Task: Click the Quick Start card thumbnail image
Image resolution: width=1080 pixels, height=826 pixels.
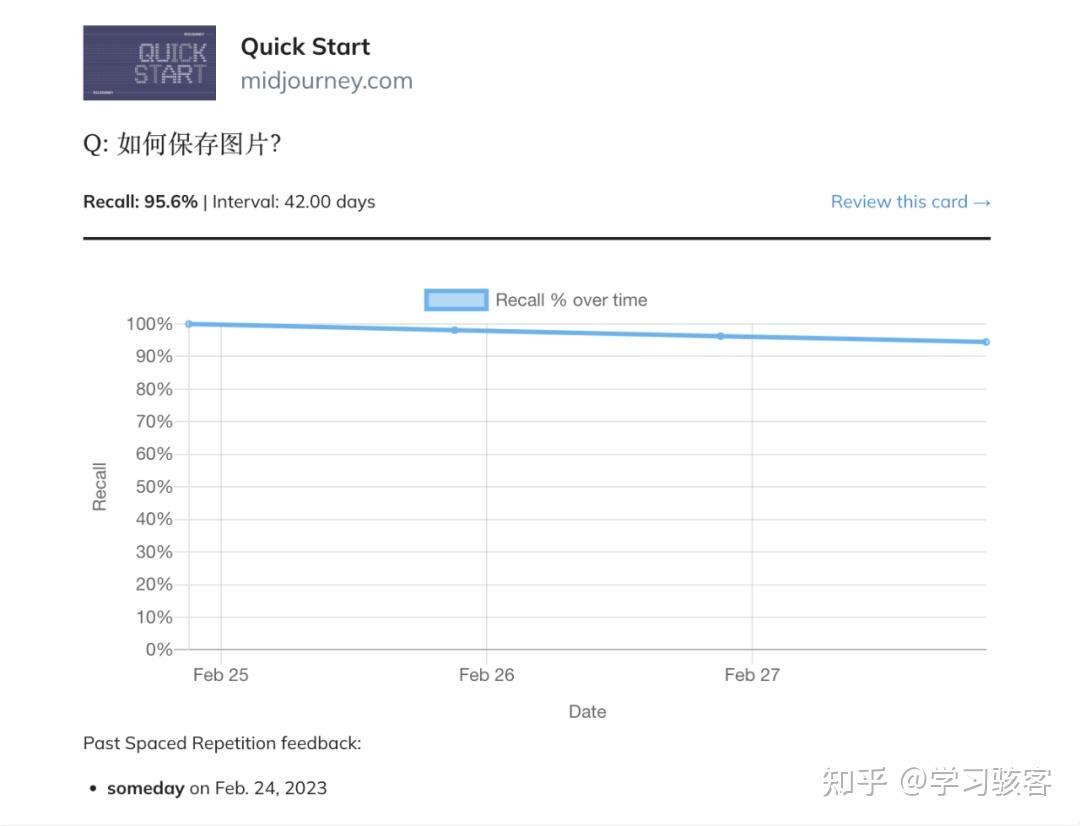Action: 148,61
